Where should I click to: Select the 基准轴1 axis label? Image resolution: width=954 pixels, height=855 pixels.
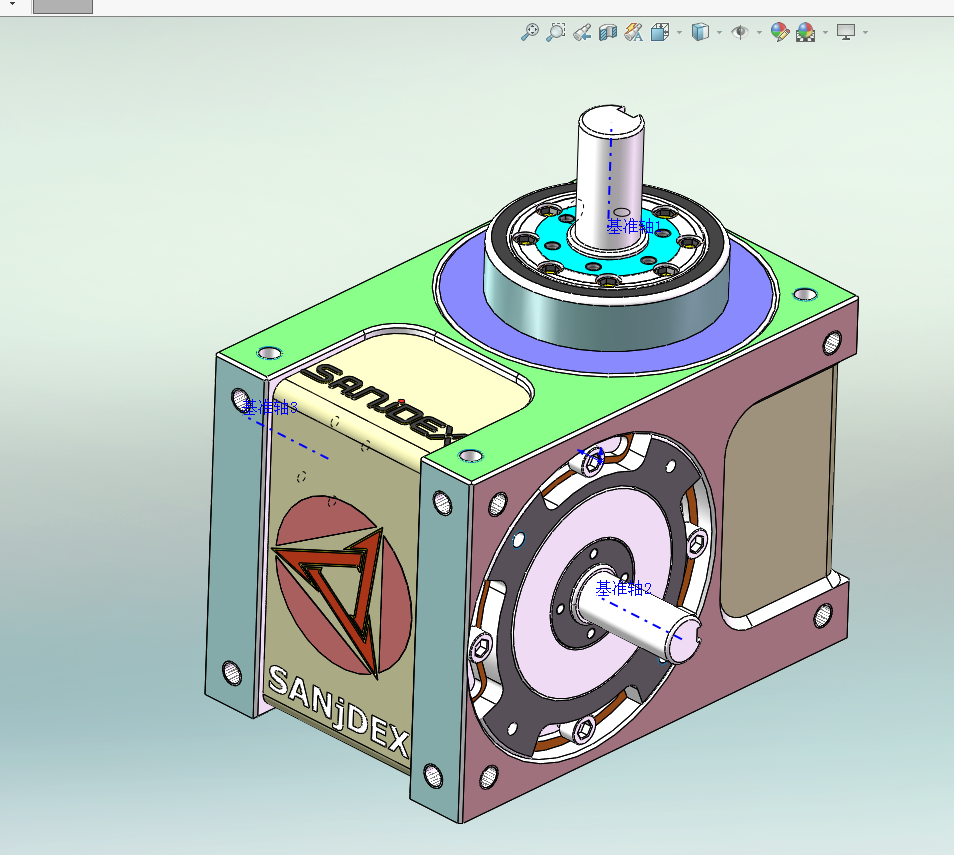pos(633,227)
